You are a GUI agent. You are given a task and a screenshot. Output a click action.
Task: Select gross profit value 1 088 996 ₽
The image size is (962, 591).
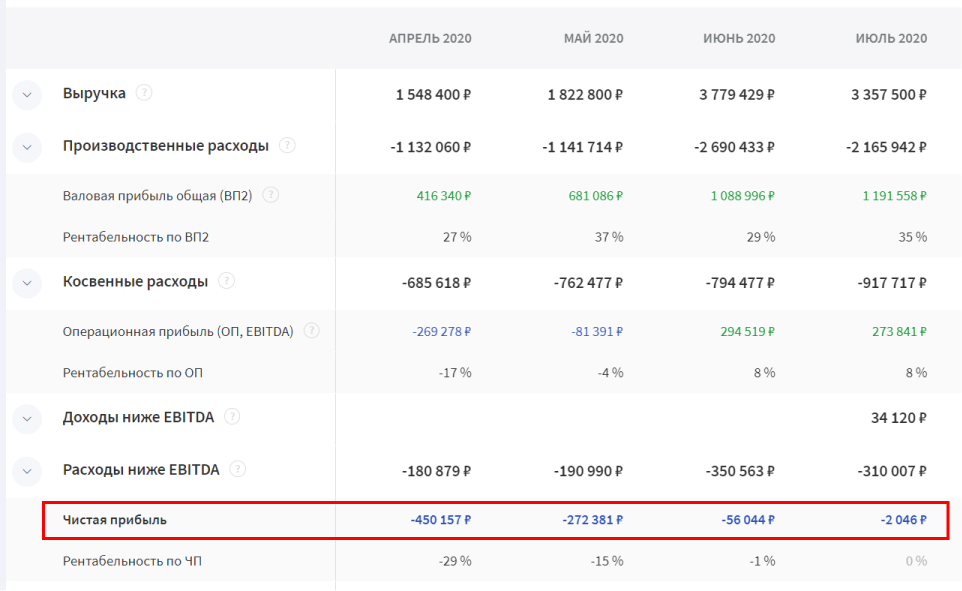point(743,196)
